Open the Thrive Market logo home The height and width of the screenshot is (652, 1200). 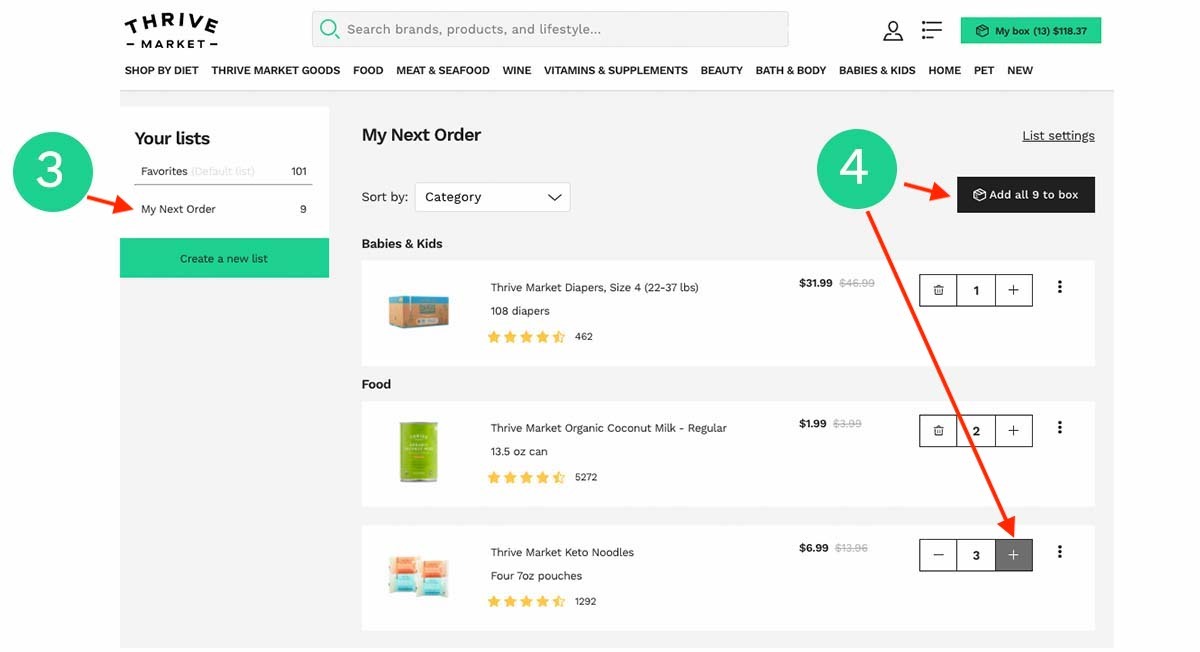[171, 31]
